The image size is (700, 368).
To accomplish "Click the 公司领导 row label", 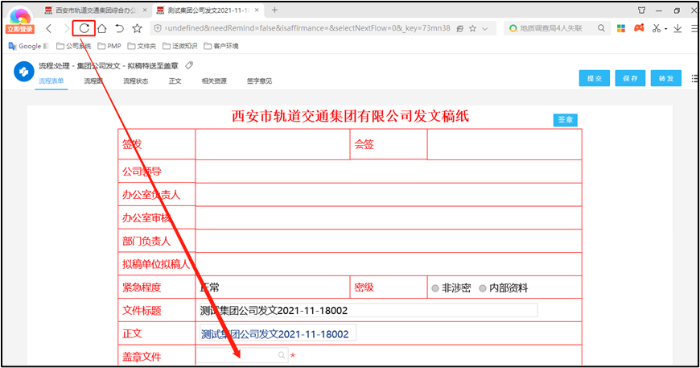I will click(142, 171).
